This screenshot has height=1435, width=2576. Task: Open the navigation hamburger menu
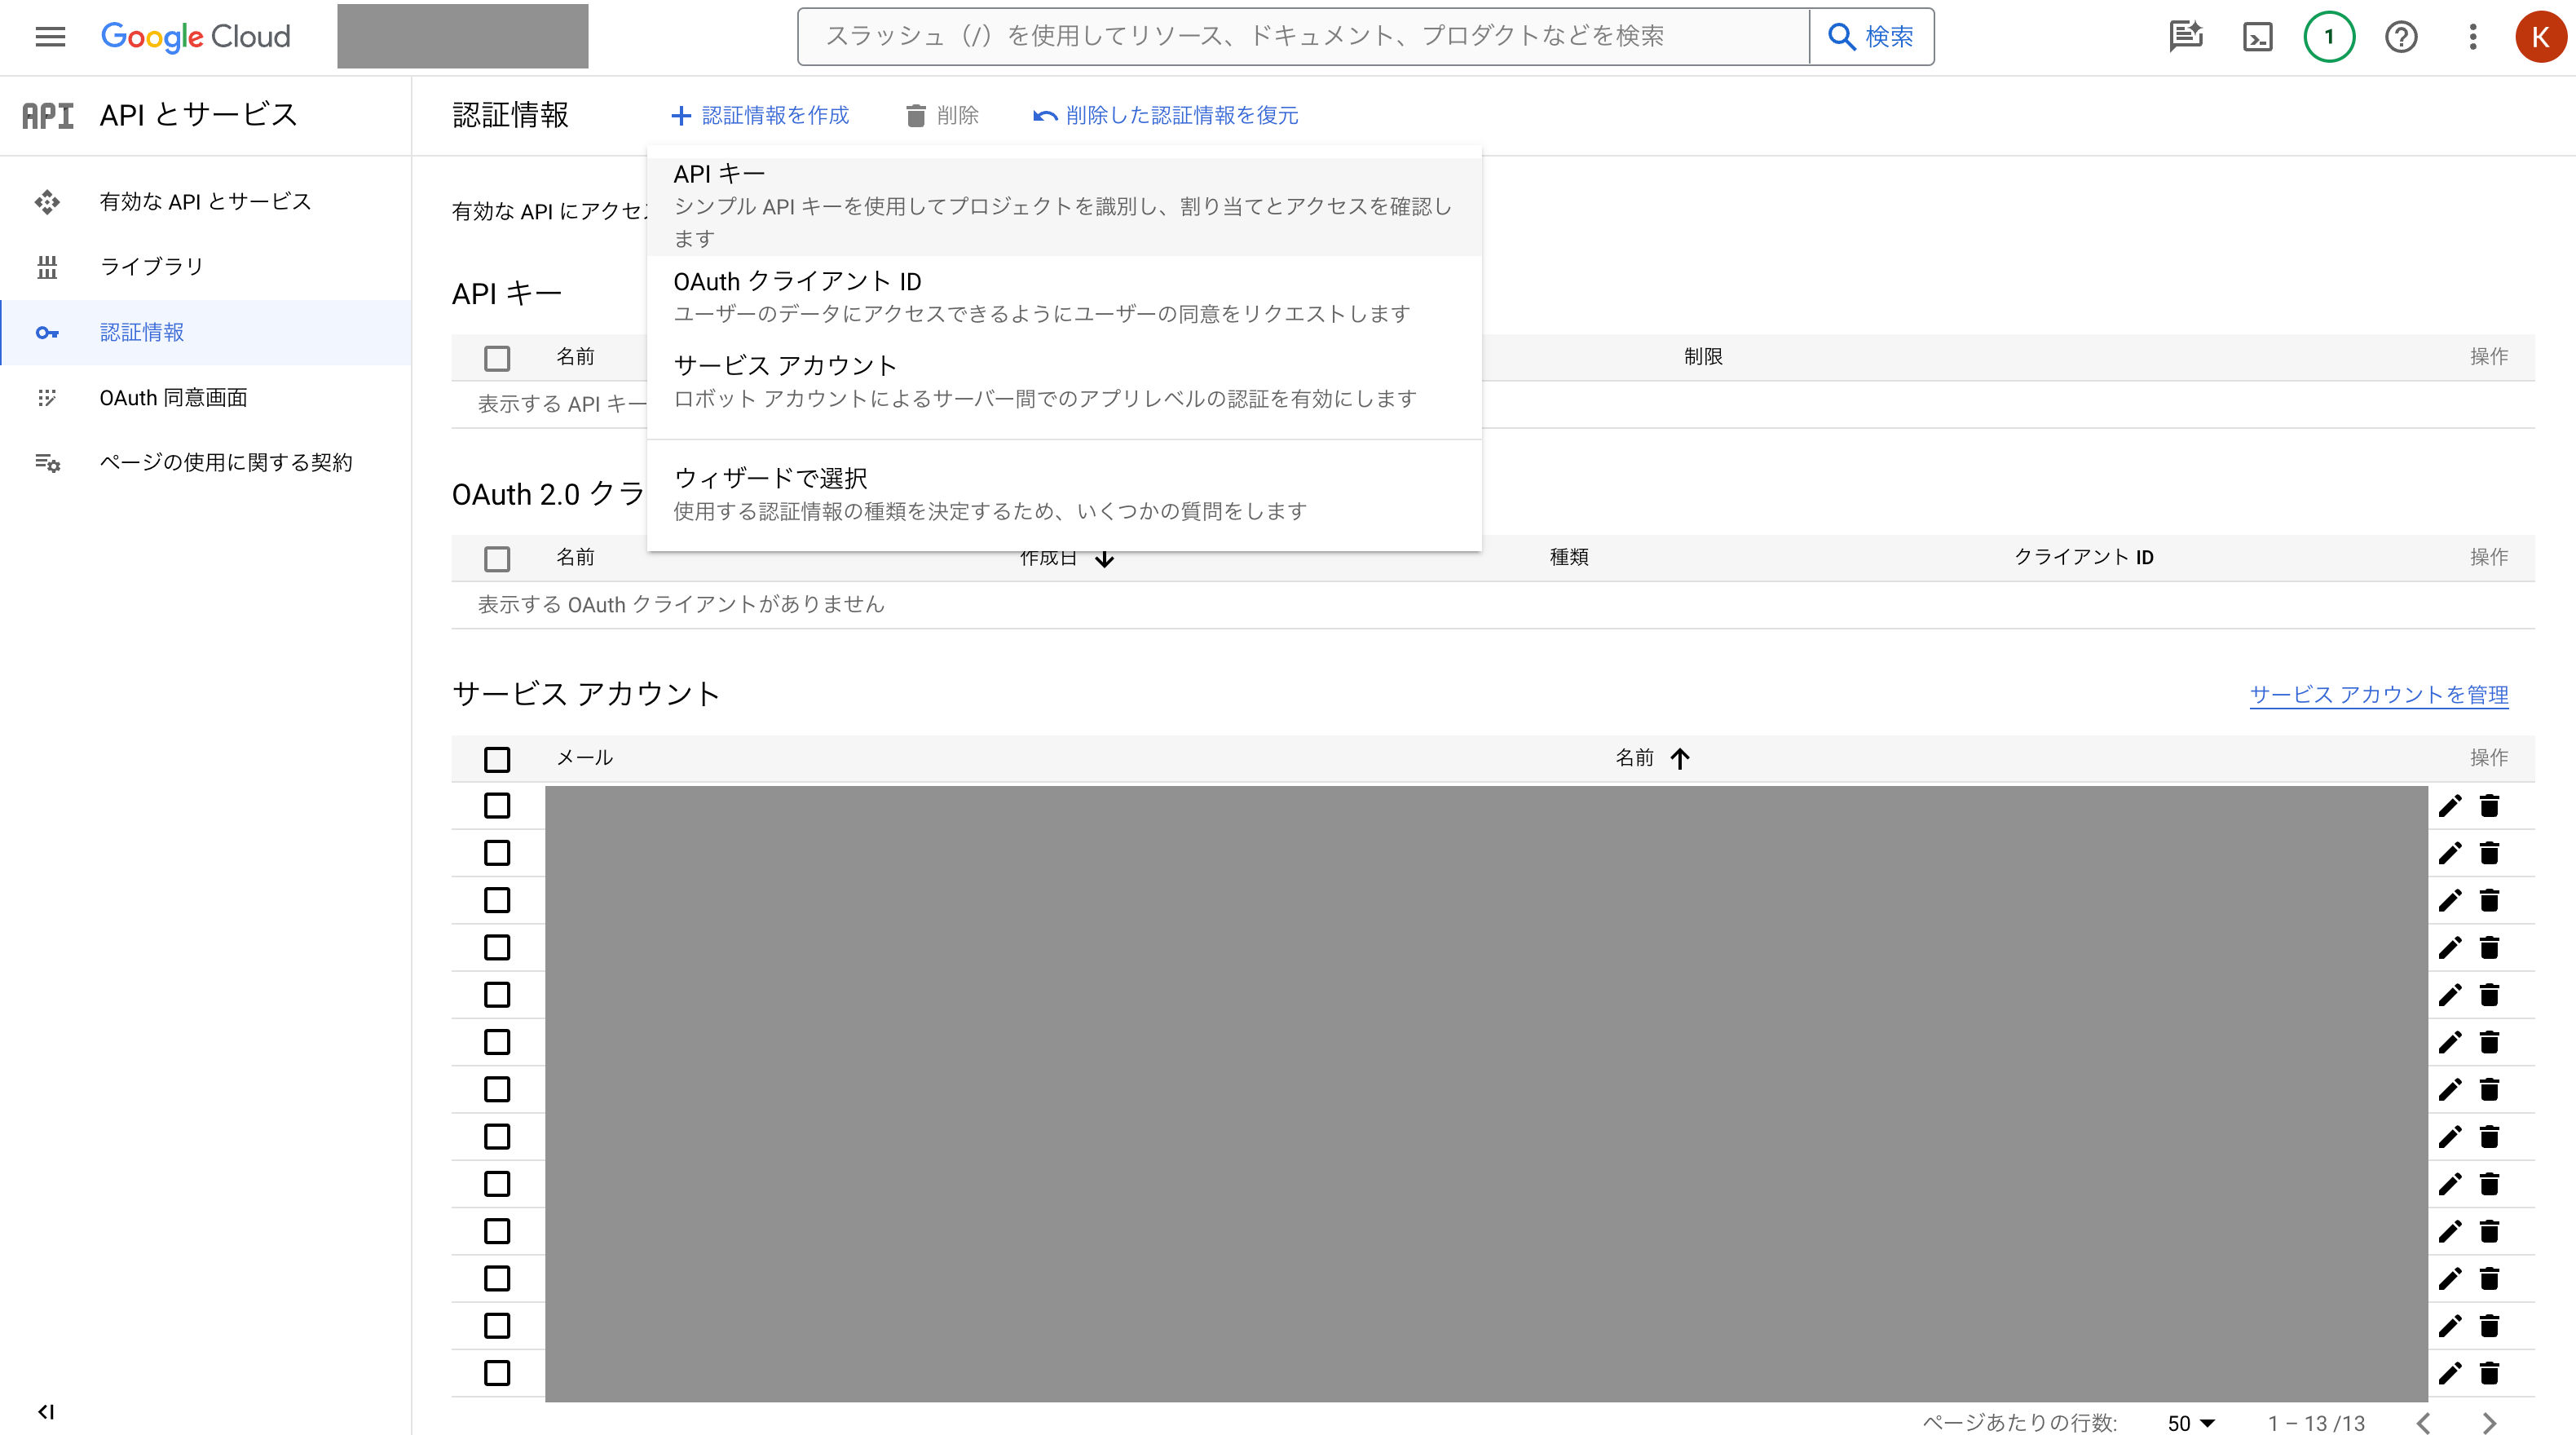click(48, 37)
